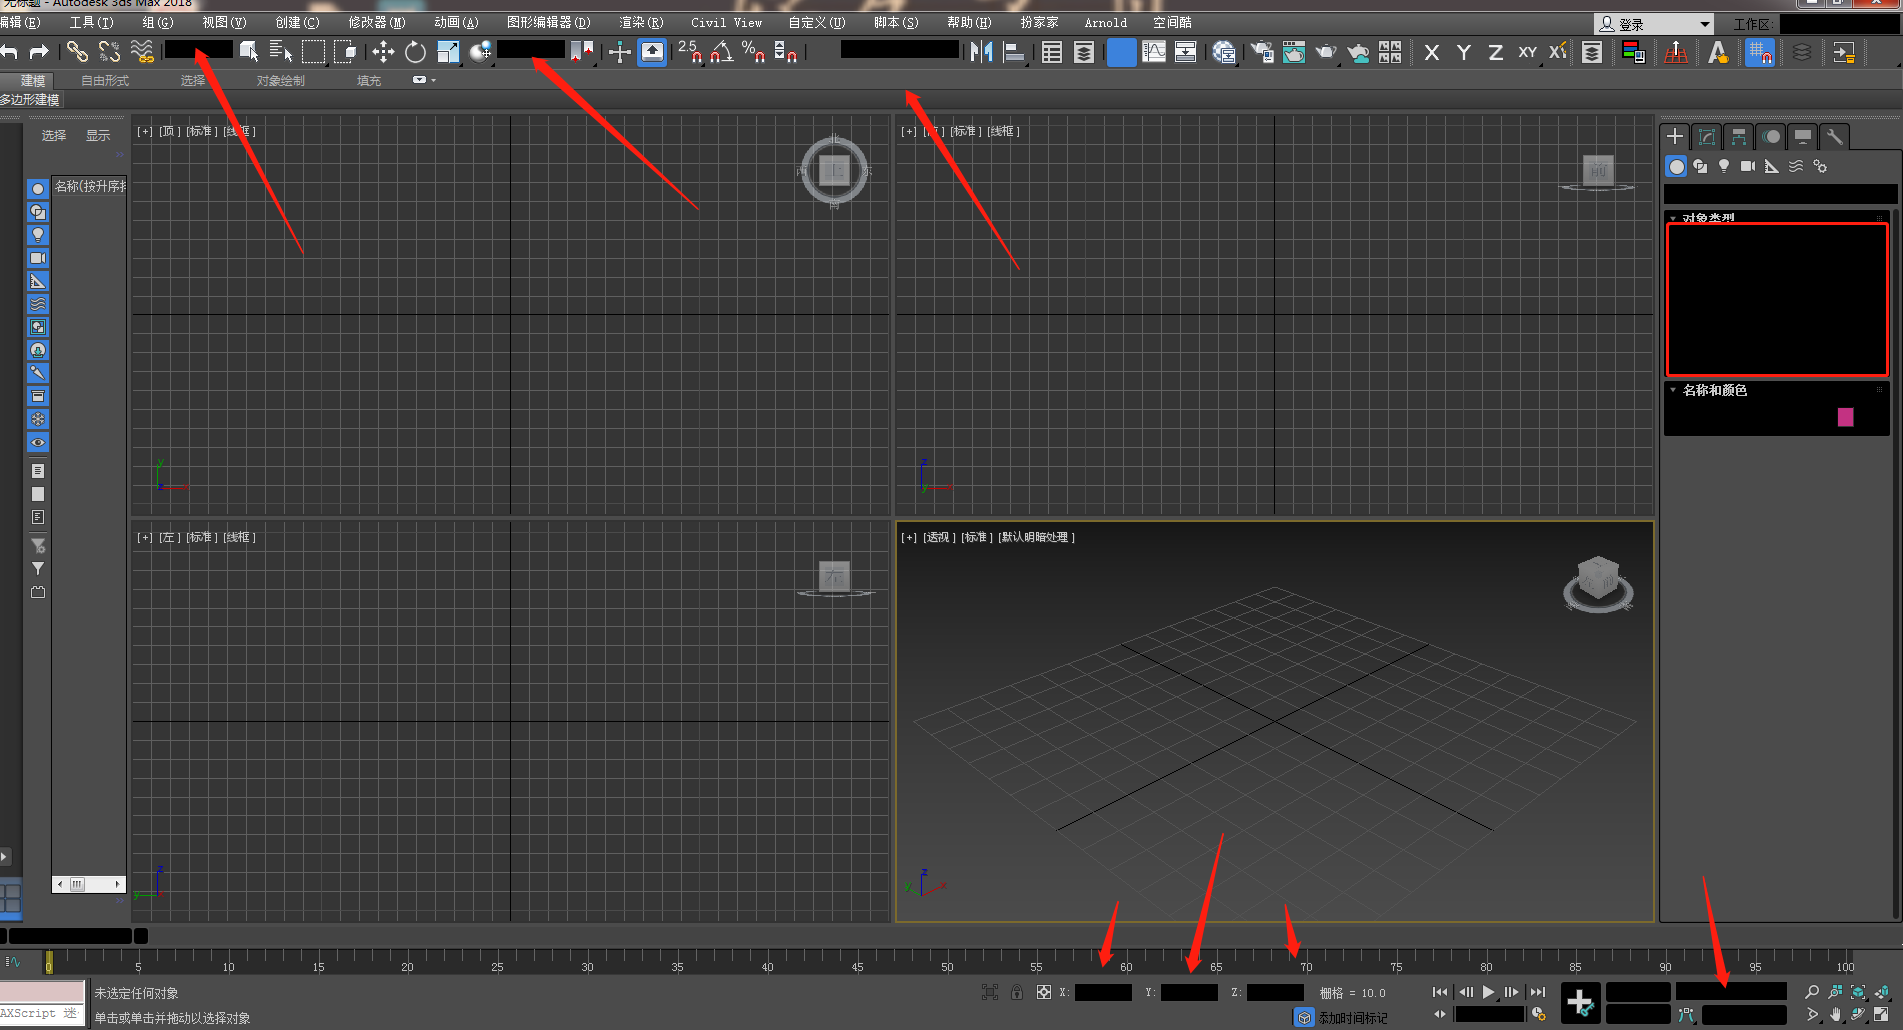The height and width of the screenshot is (1030, 1903).
Task: Choose the Select Object cursor tool
Action: 249,52
